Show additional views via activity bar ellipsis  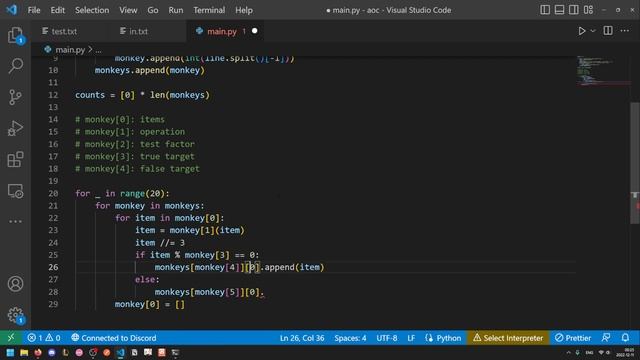16,222
